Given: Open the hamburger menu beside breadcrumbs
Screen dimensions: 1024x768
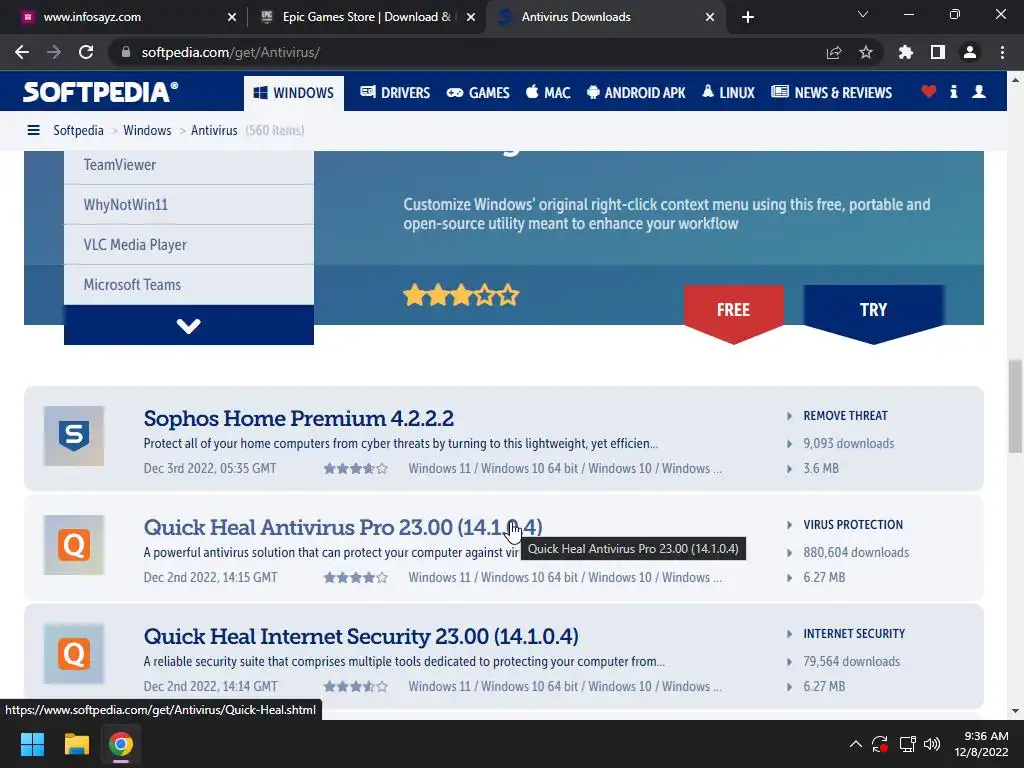Looking at the screenshot, I should [33, 131].
